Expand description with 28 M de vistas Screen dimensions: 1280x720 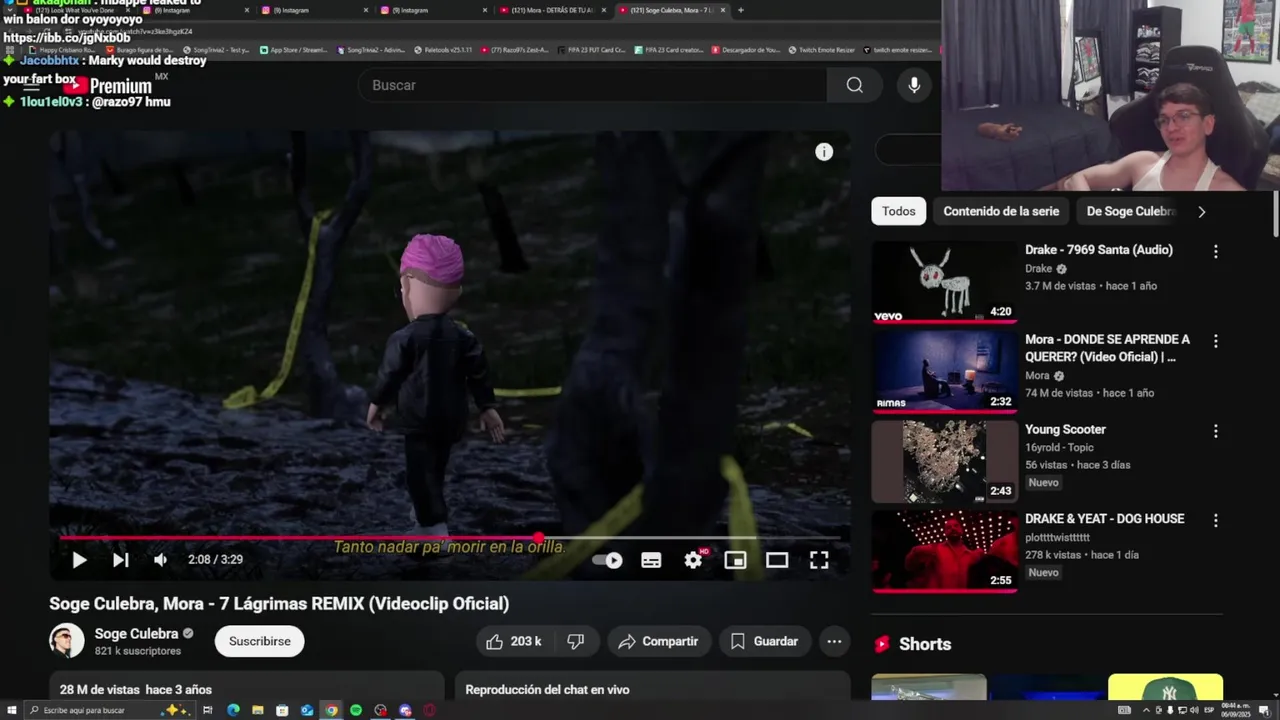(x=246, y=688)
